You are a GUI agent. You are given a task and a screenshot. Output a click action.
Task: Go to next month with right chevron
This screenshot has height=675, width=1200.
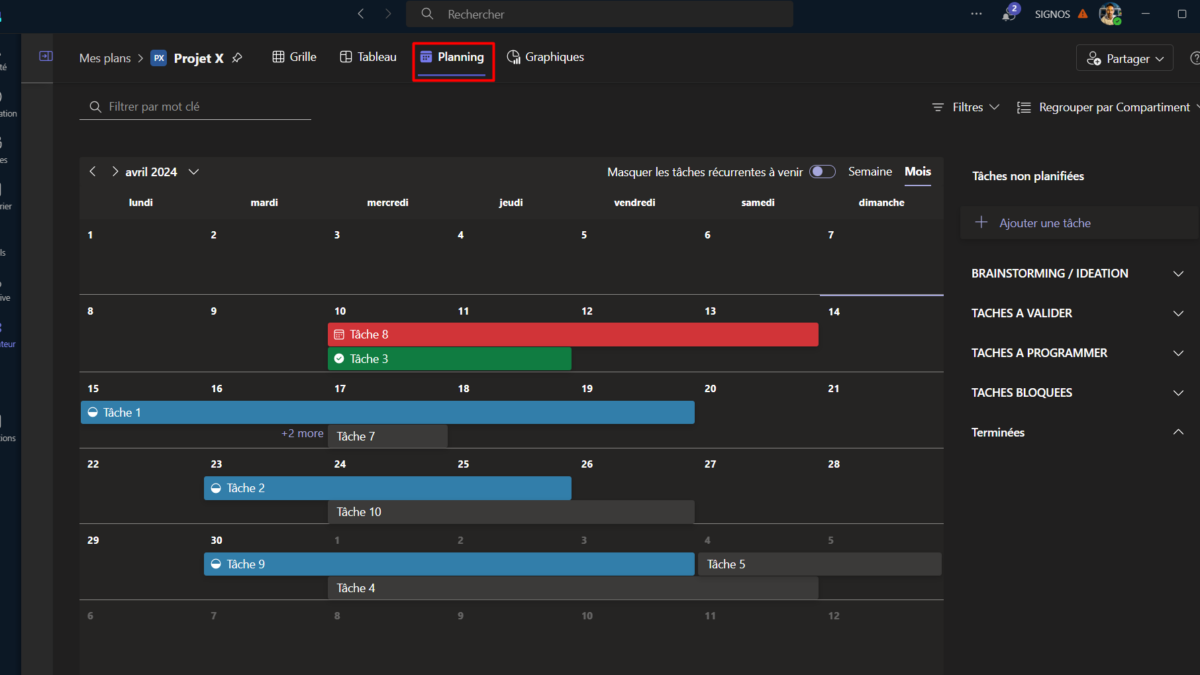(x=115, y=172)
